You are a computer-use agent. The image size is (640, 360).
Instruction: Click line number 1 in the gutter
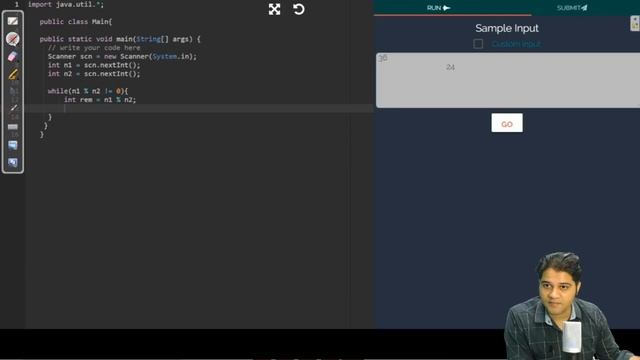[x=16, y=4]
